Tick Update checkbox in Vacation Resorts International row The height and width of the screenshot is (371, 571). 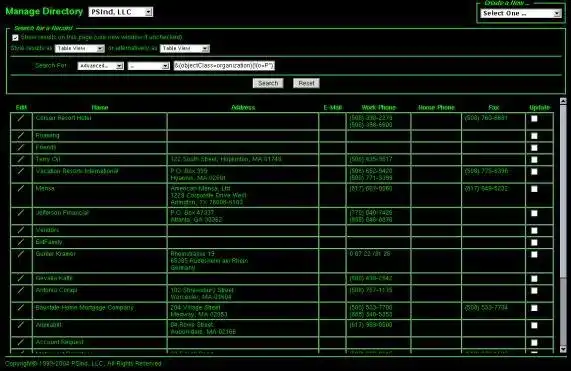[x=534, y=171]
